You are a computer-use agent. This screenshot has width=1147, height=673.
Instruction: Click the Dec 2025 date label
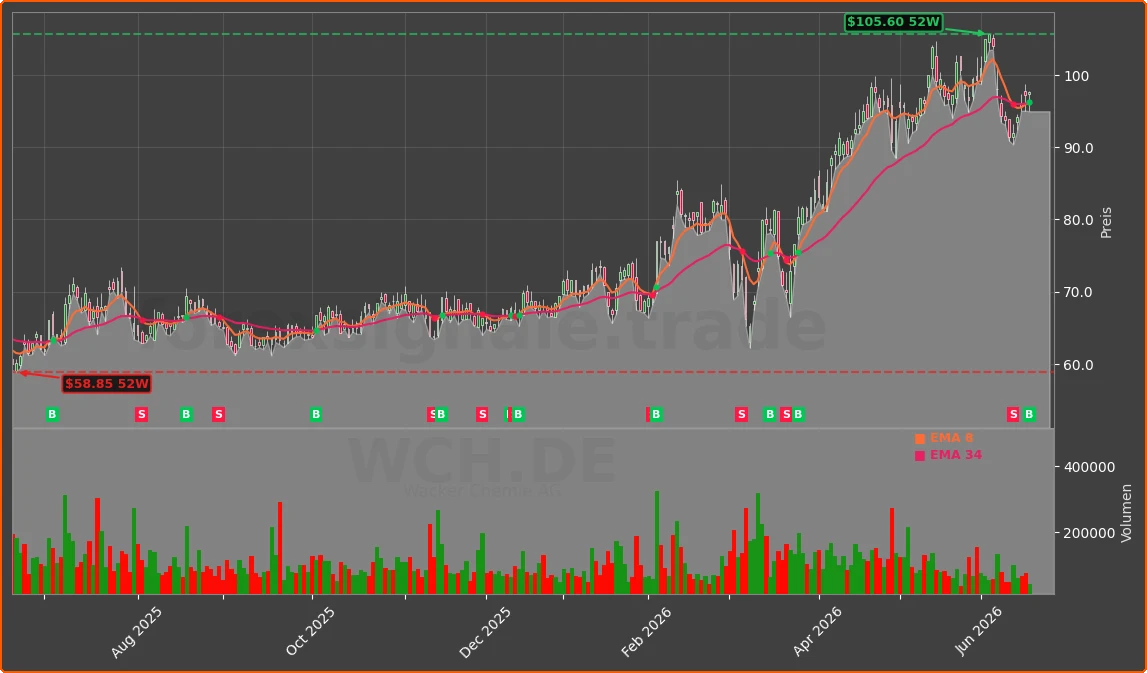click(485, 632)
